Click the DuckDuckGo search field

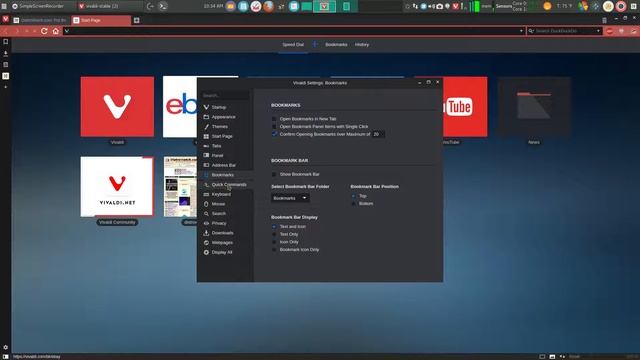click(565, 31)
